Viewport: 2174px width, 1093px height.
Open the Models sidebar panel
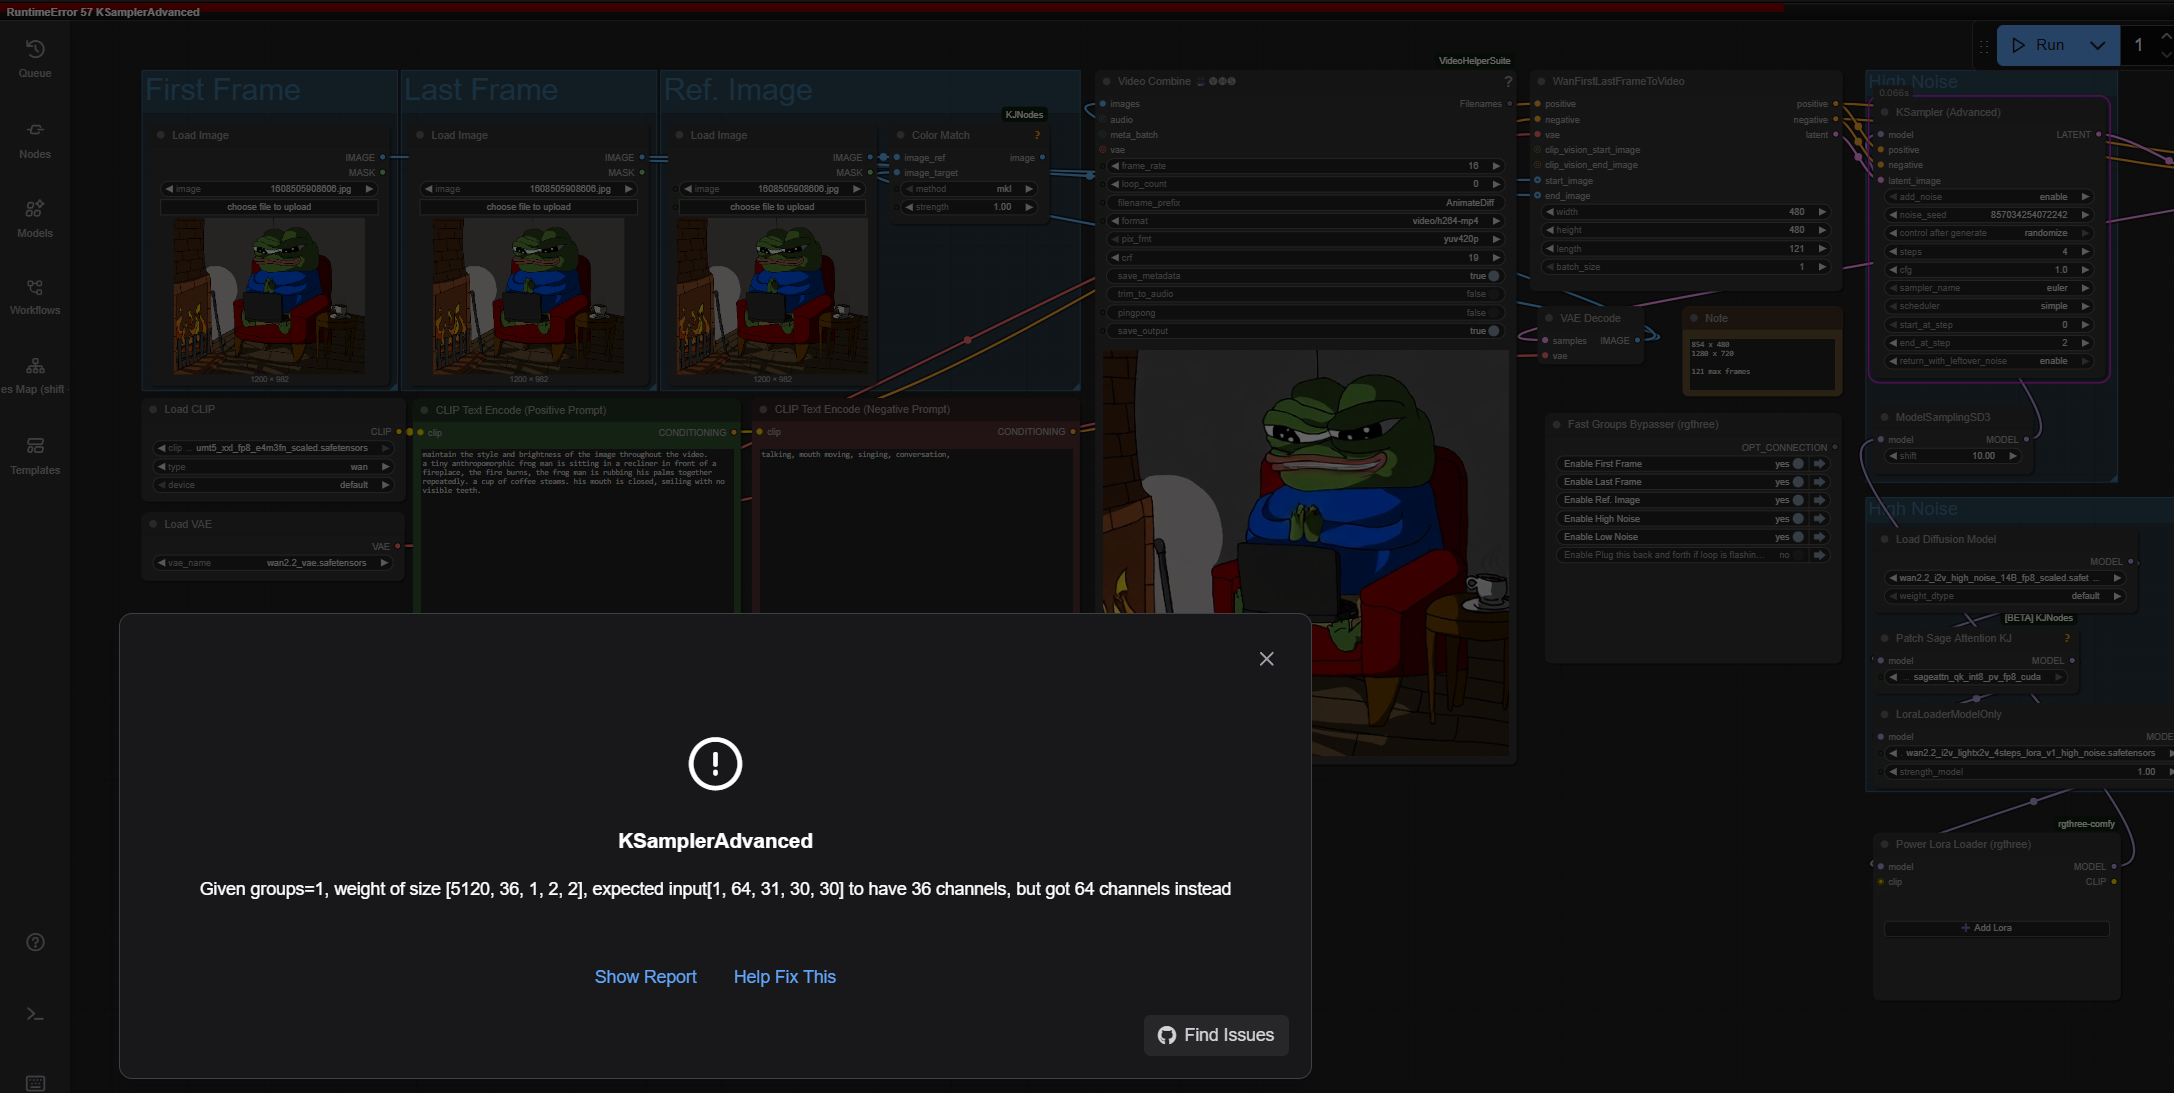pos(35,218)
